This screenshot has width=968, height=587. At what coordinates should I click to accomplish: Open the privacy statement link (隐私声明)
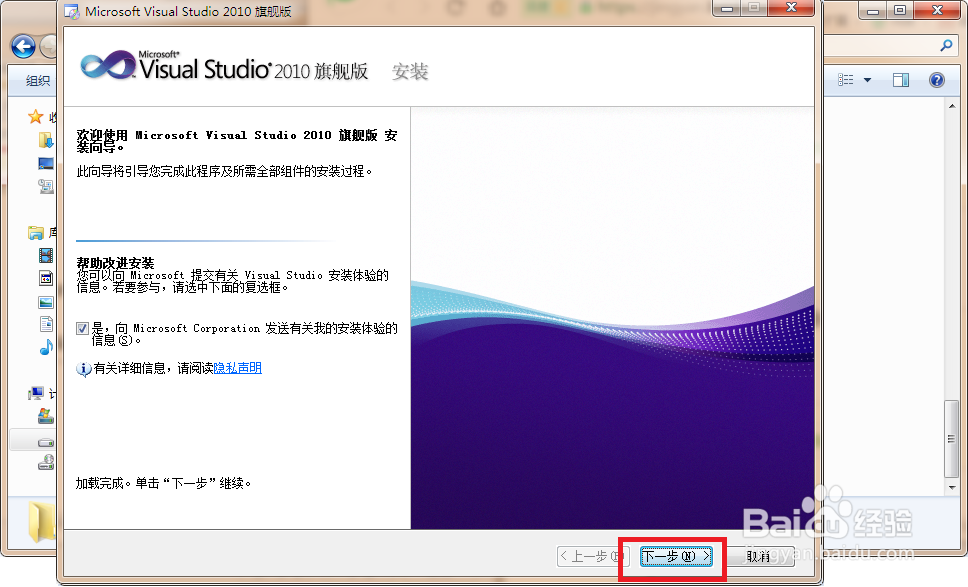pos(238,368)
